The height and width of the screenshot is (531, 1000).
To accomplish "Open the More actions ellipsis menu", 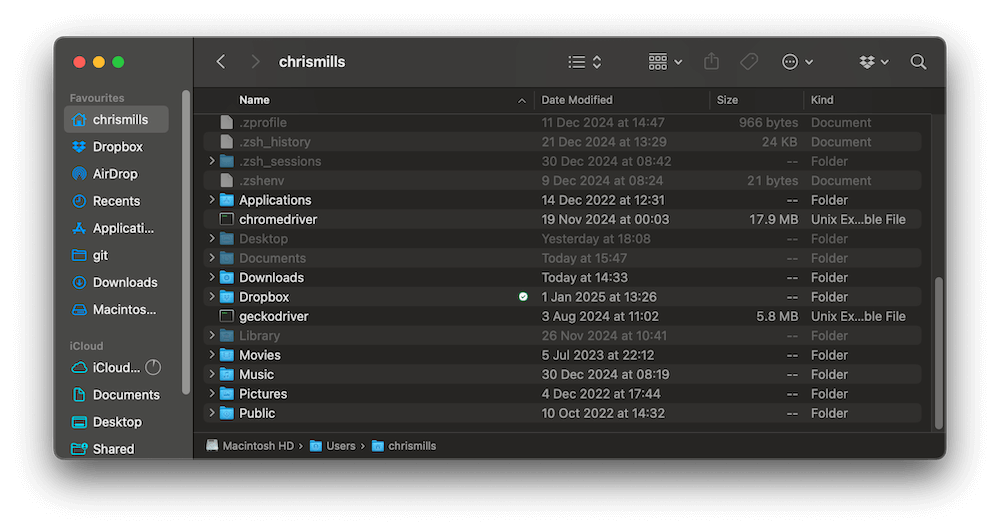I will click(x=797, y=62).
